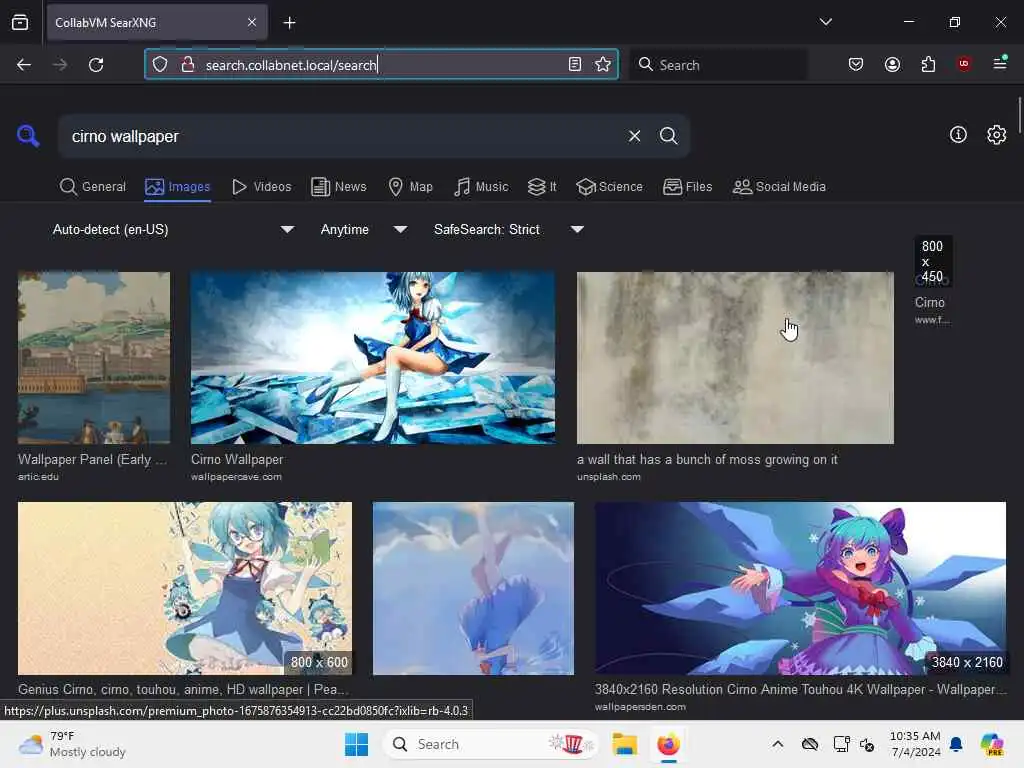Open the SafeSearch Strict dropdown

pos(508,229)
